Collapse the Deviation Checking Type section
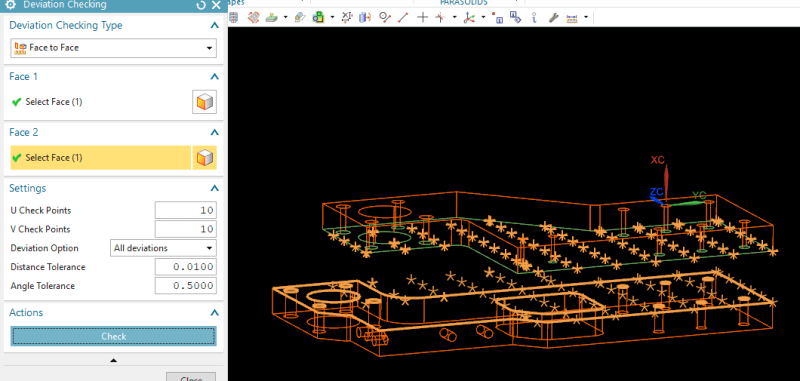The height and width of the screenshot is (381, 800). pyautogui.click(x=215, y=25)
